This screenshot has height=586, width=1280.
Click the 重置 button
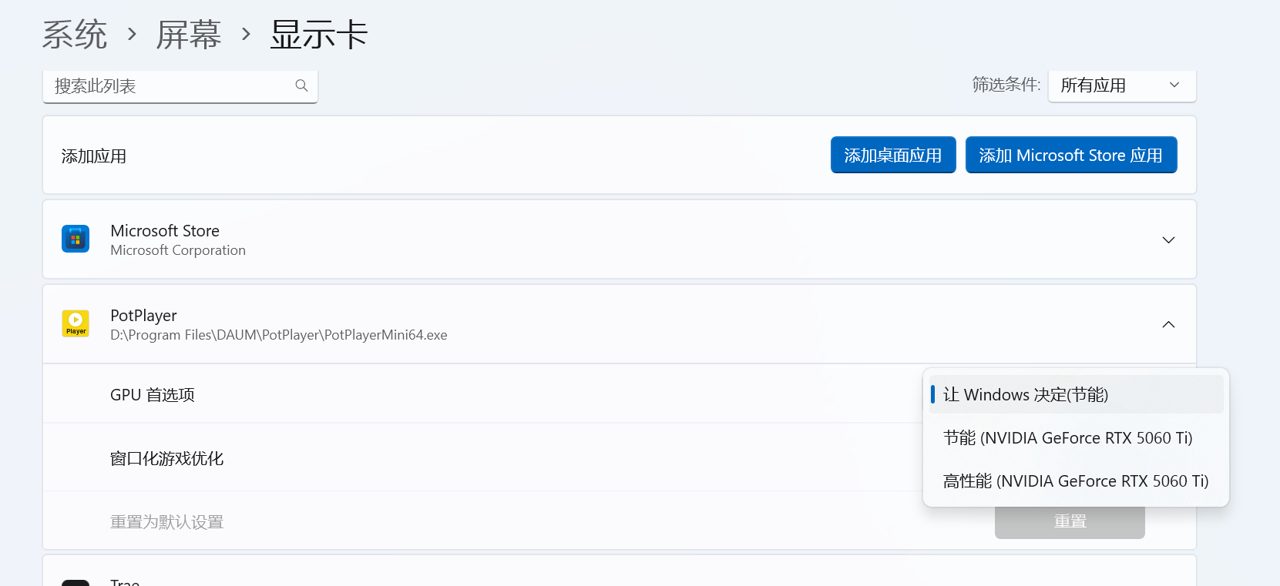click(1070, 521)
